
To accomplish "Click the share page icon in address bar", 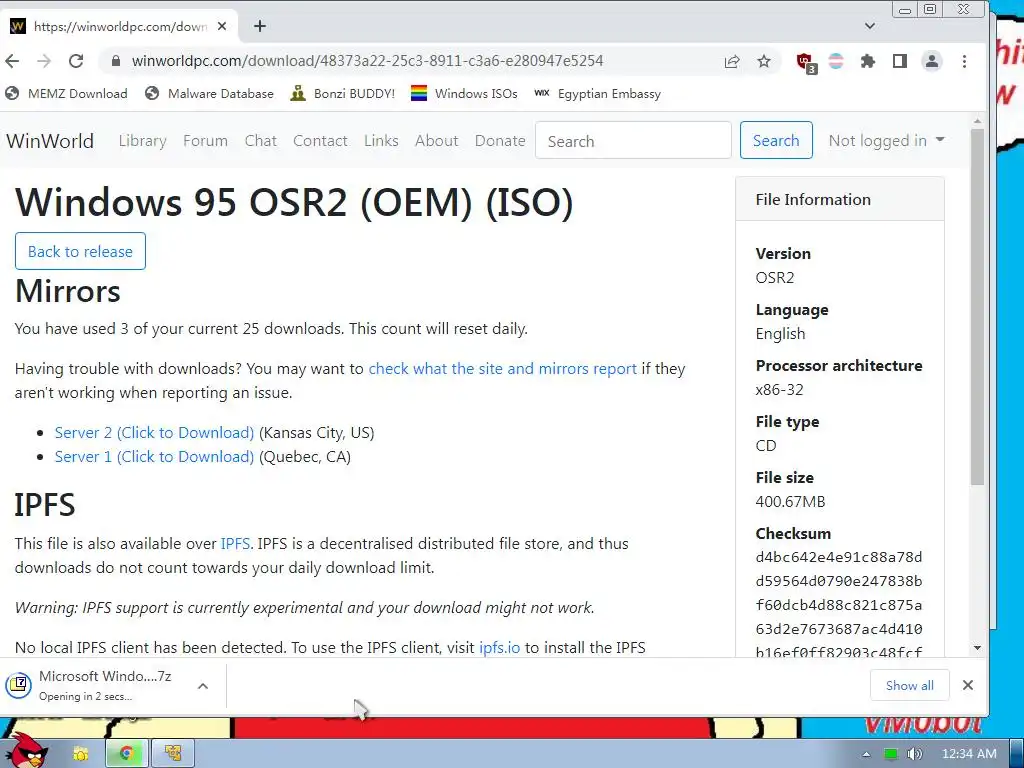I will 731,61.
